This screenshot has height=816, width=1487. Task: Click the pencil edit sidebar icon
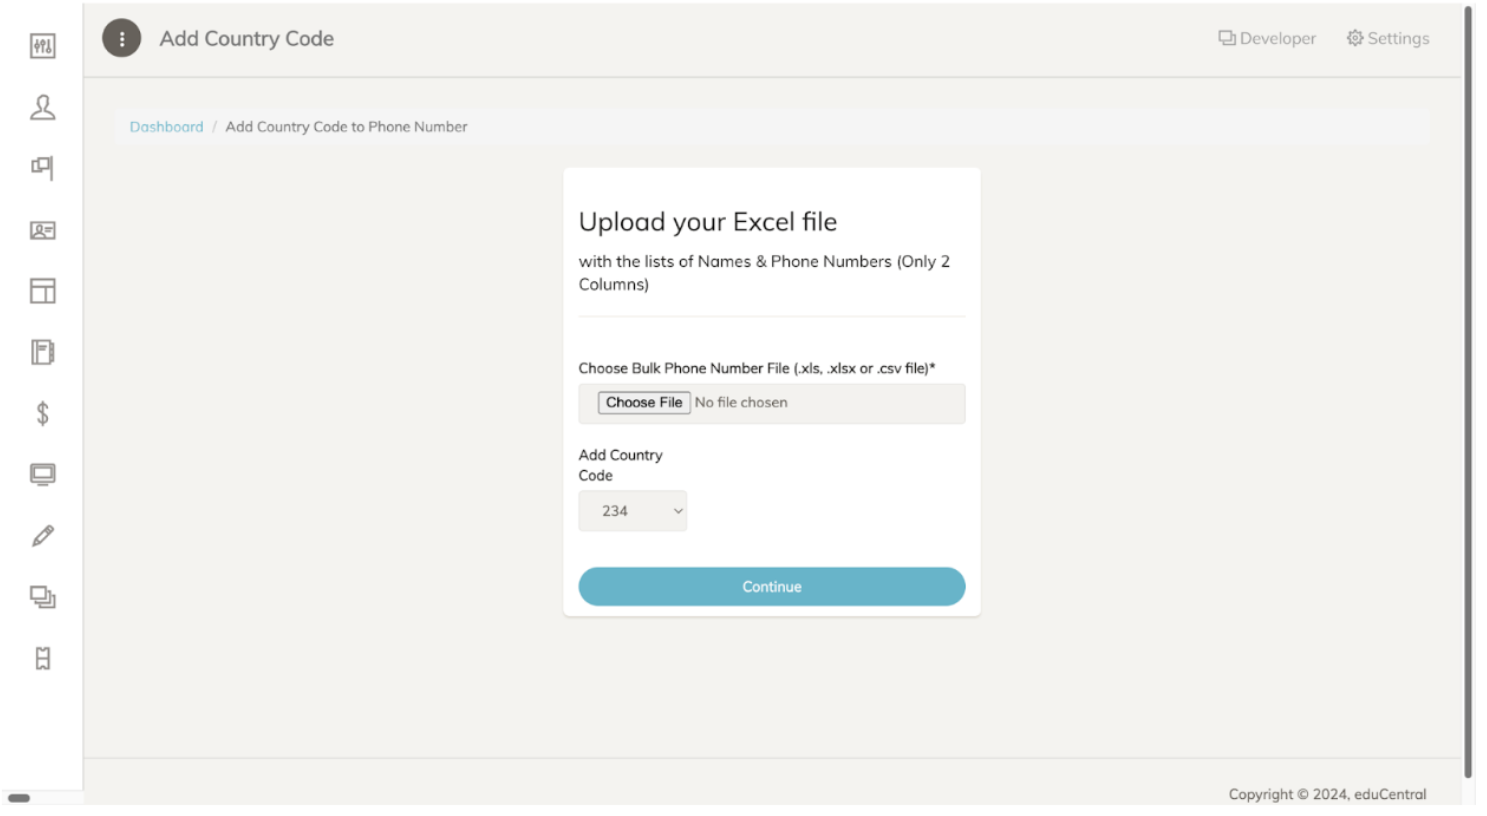coord(43,536)
